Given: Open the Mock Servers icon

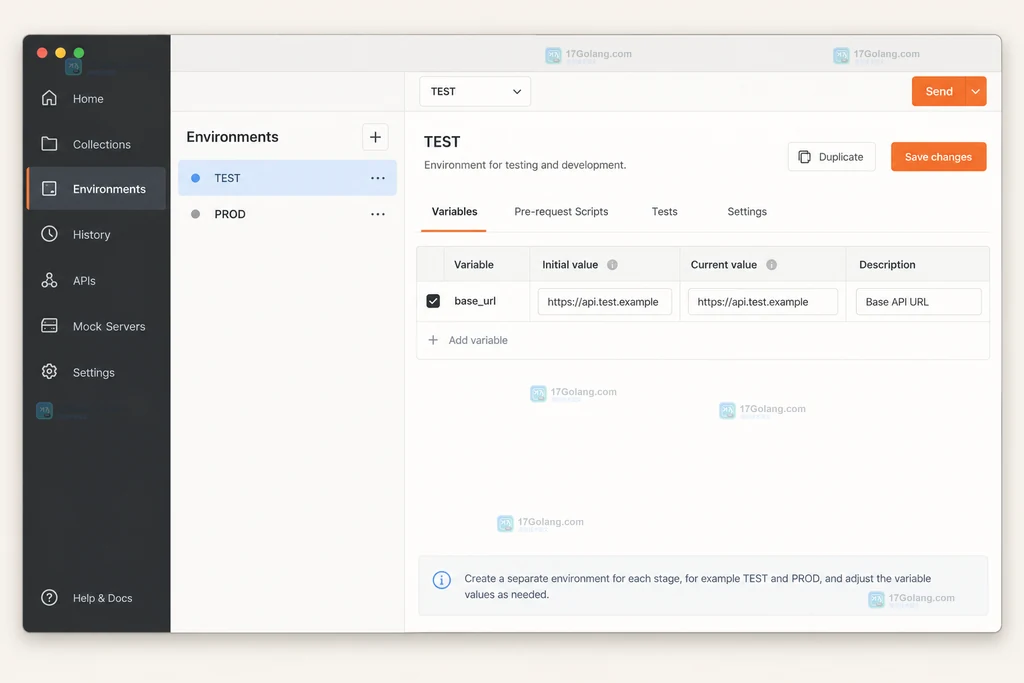Looking at the screenshot, I should (49, 325).
